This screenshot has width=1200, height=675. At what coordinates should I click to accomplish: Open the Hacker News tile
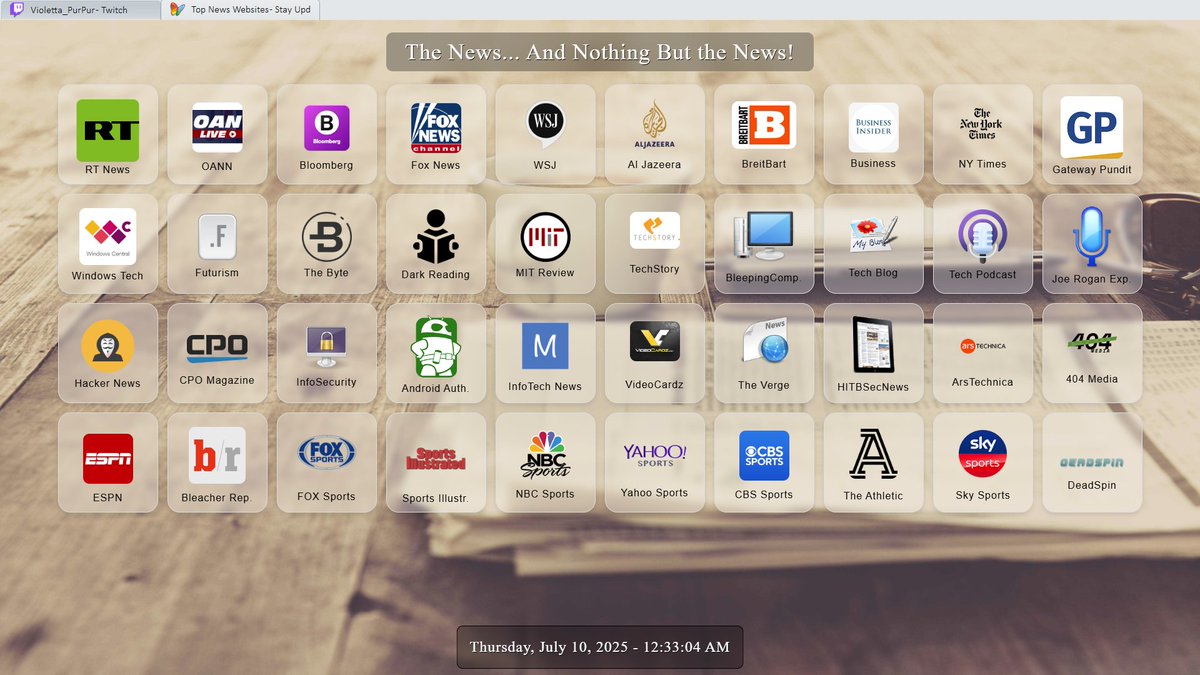108,353
